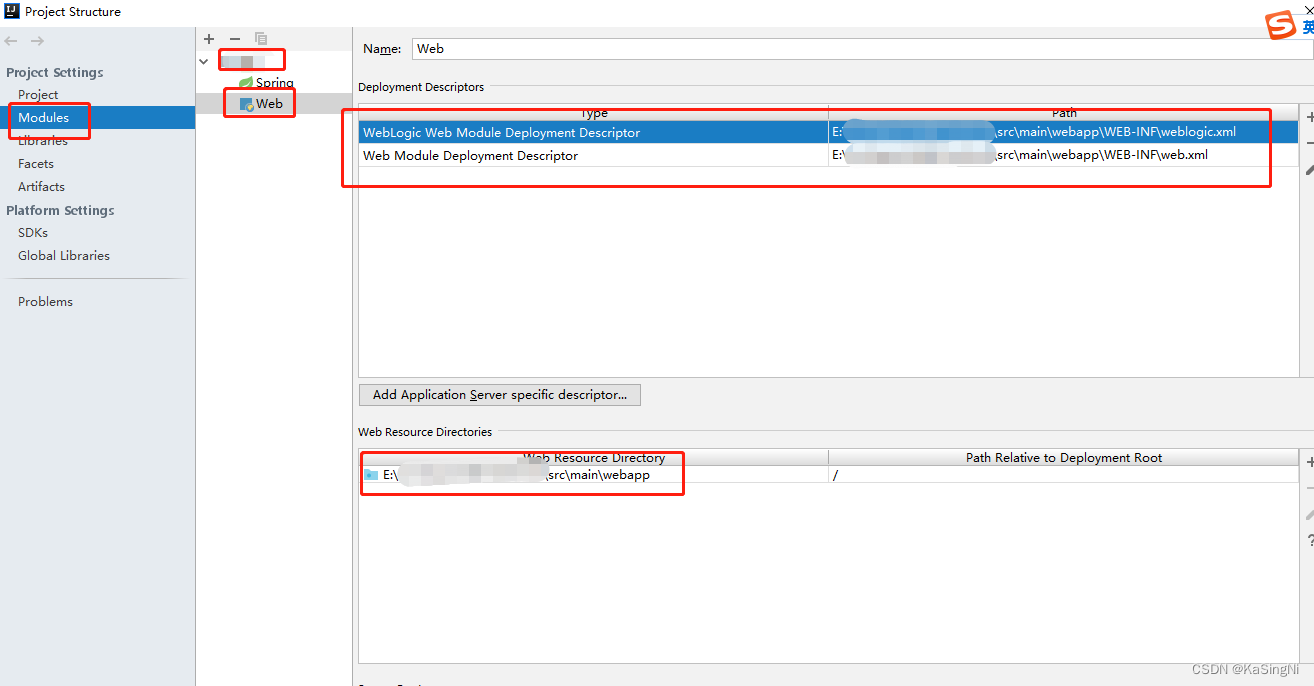View the Problems section
Viewport: 1314px width, 686px height.
[x=45, y=301]
